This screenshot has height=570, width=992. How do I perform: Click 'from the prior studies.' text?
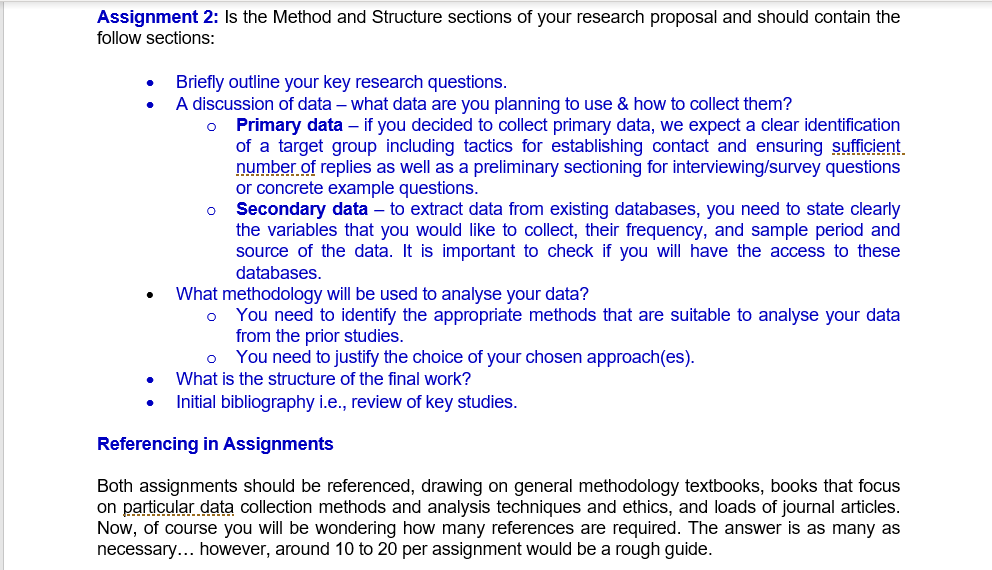click(x=319, y=336)
